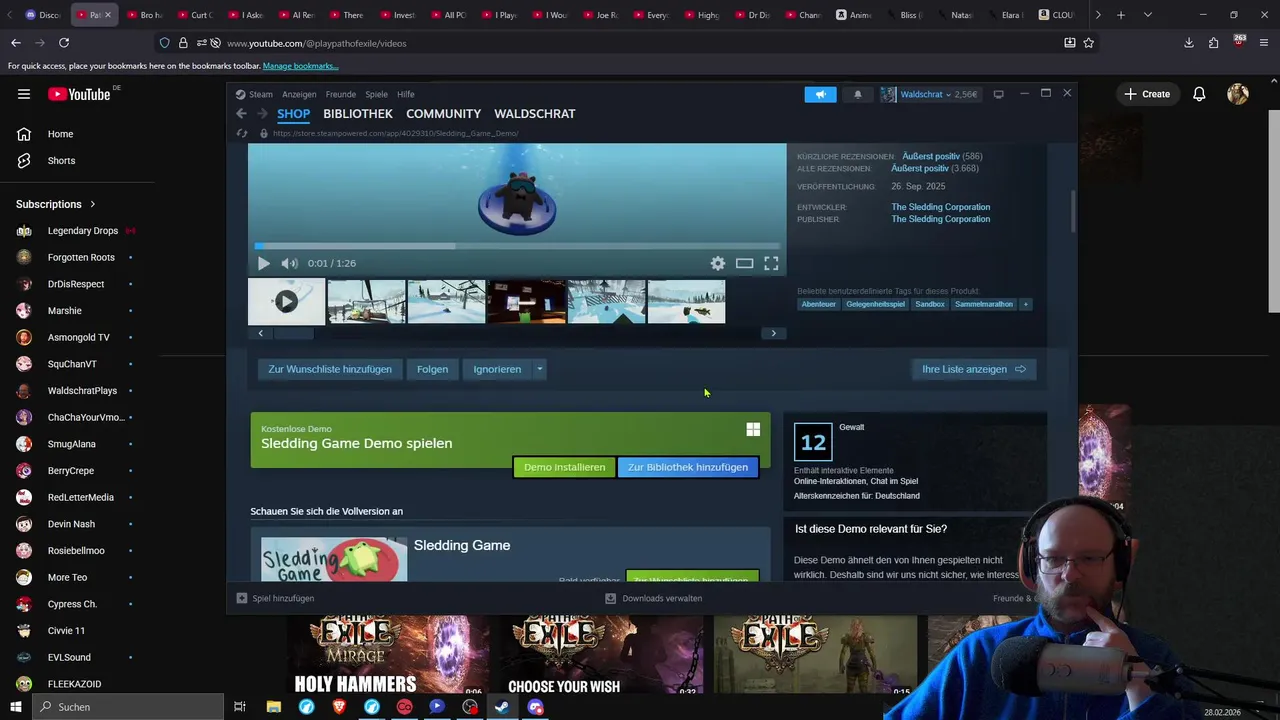The image size is (1280, 720).
Task: Open trailer video settings gear
Action: (x=718, y=263)
